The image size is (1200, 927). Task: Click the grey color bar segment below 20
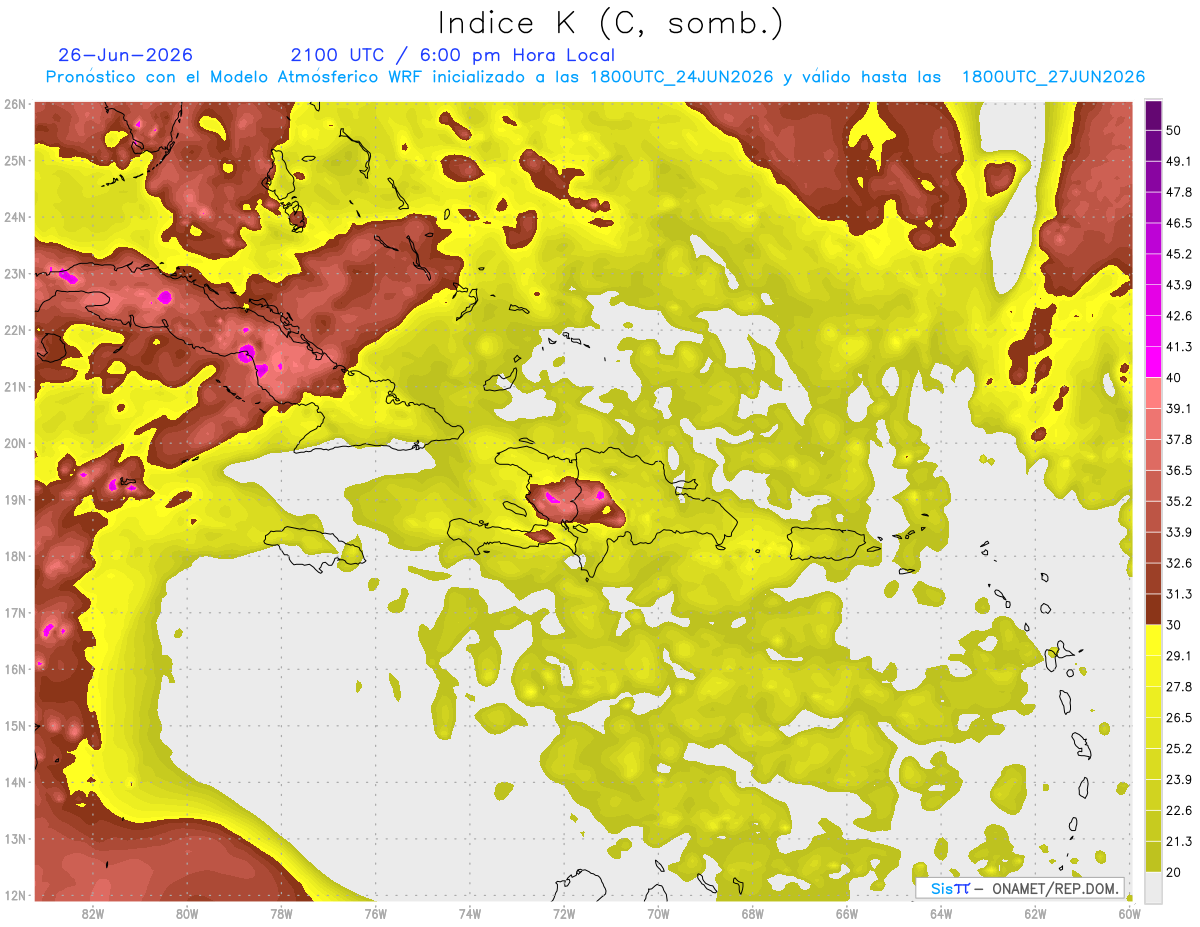pyautogui.click(x=1153, y=886)
